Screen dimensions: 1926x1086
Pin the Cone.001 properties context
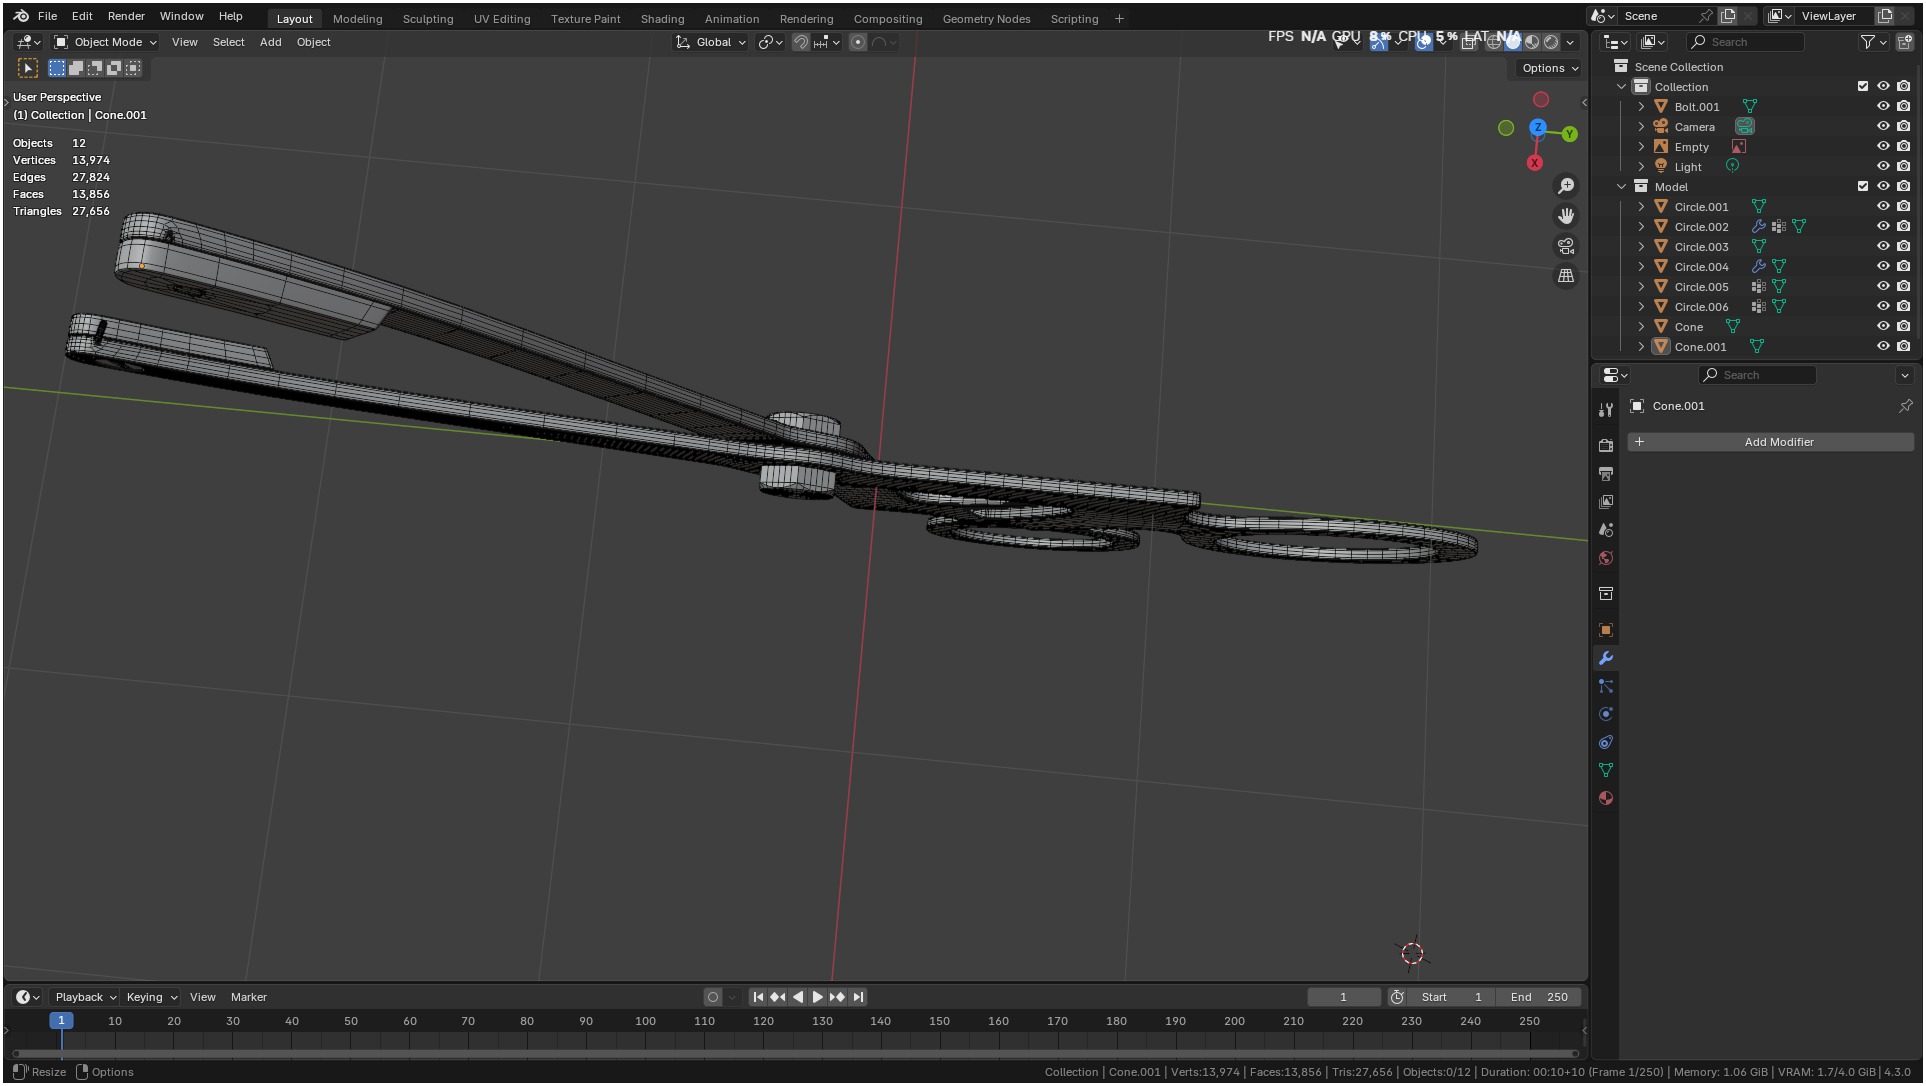(1905, 406)
